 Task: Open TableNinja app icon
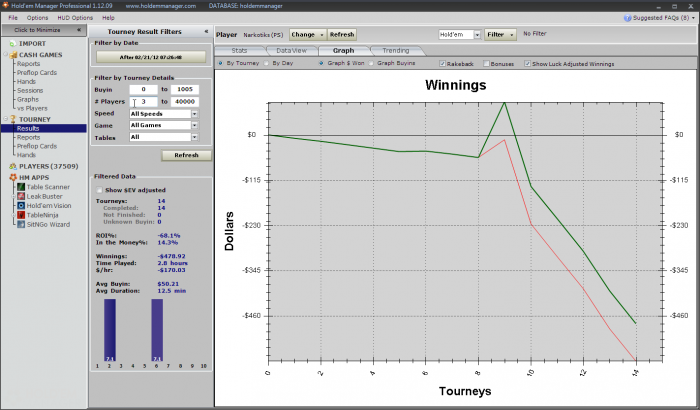pyautogui.click(x=21, y=215)
